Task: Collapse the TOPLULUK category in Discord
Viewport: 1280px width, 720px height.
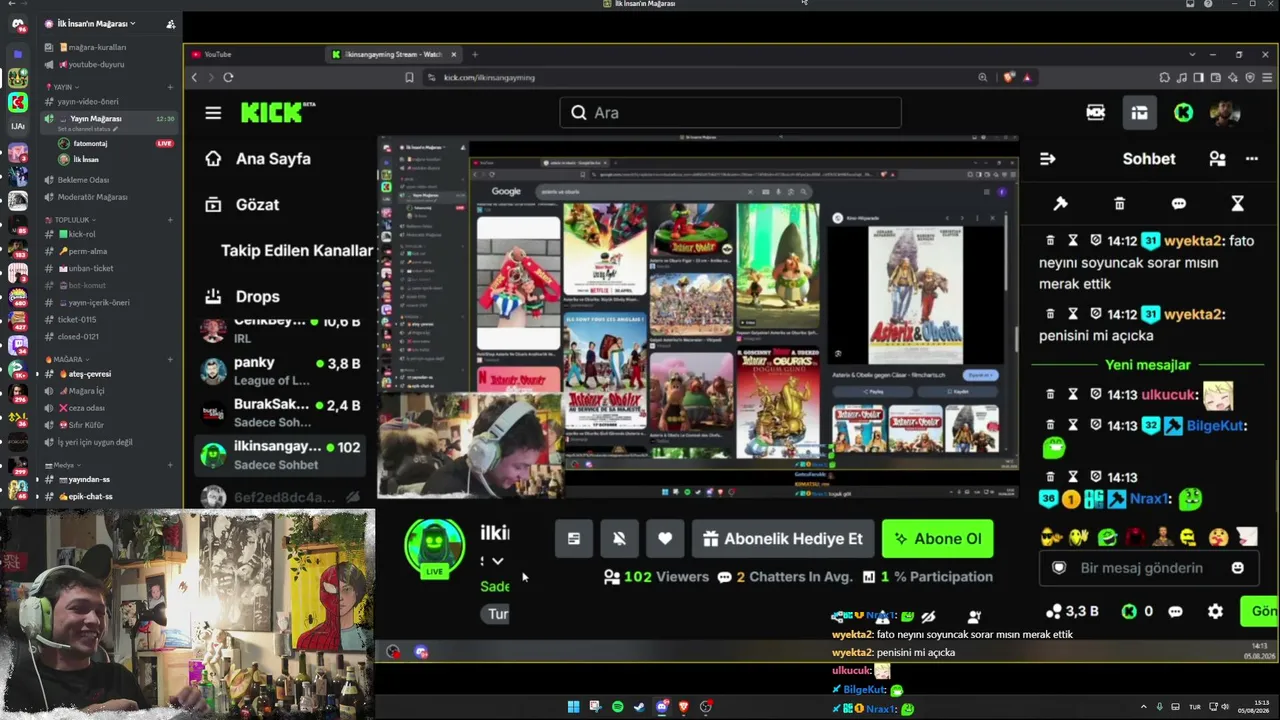Action: pyautogui.click(x=71, y=220)
